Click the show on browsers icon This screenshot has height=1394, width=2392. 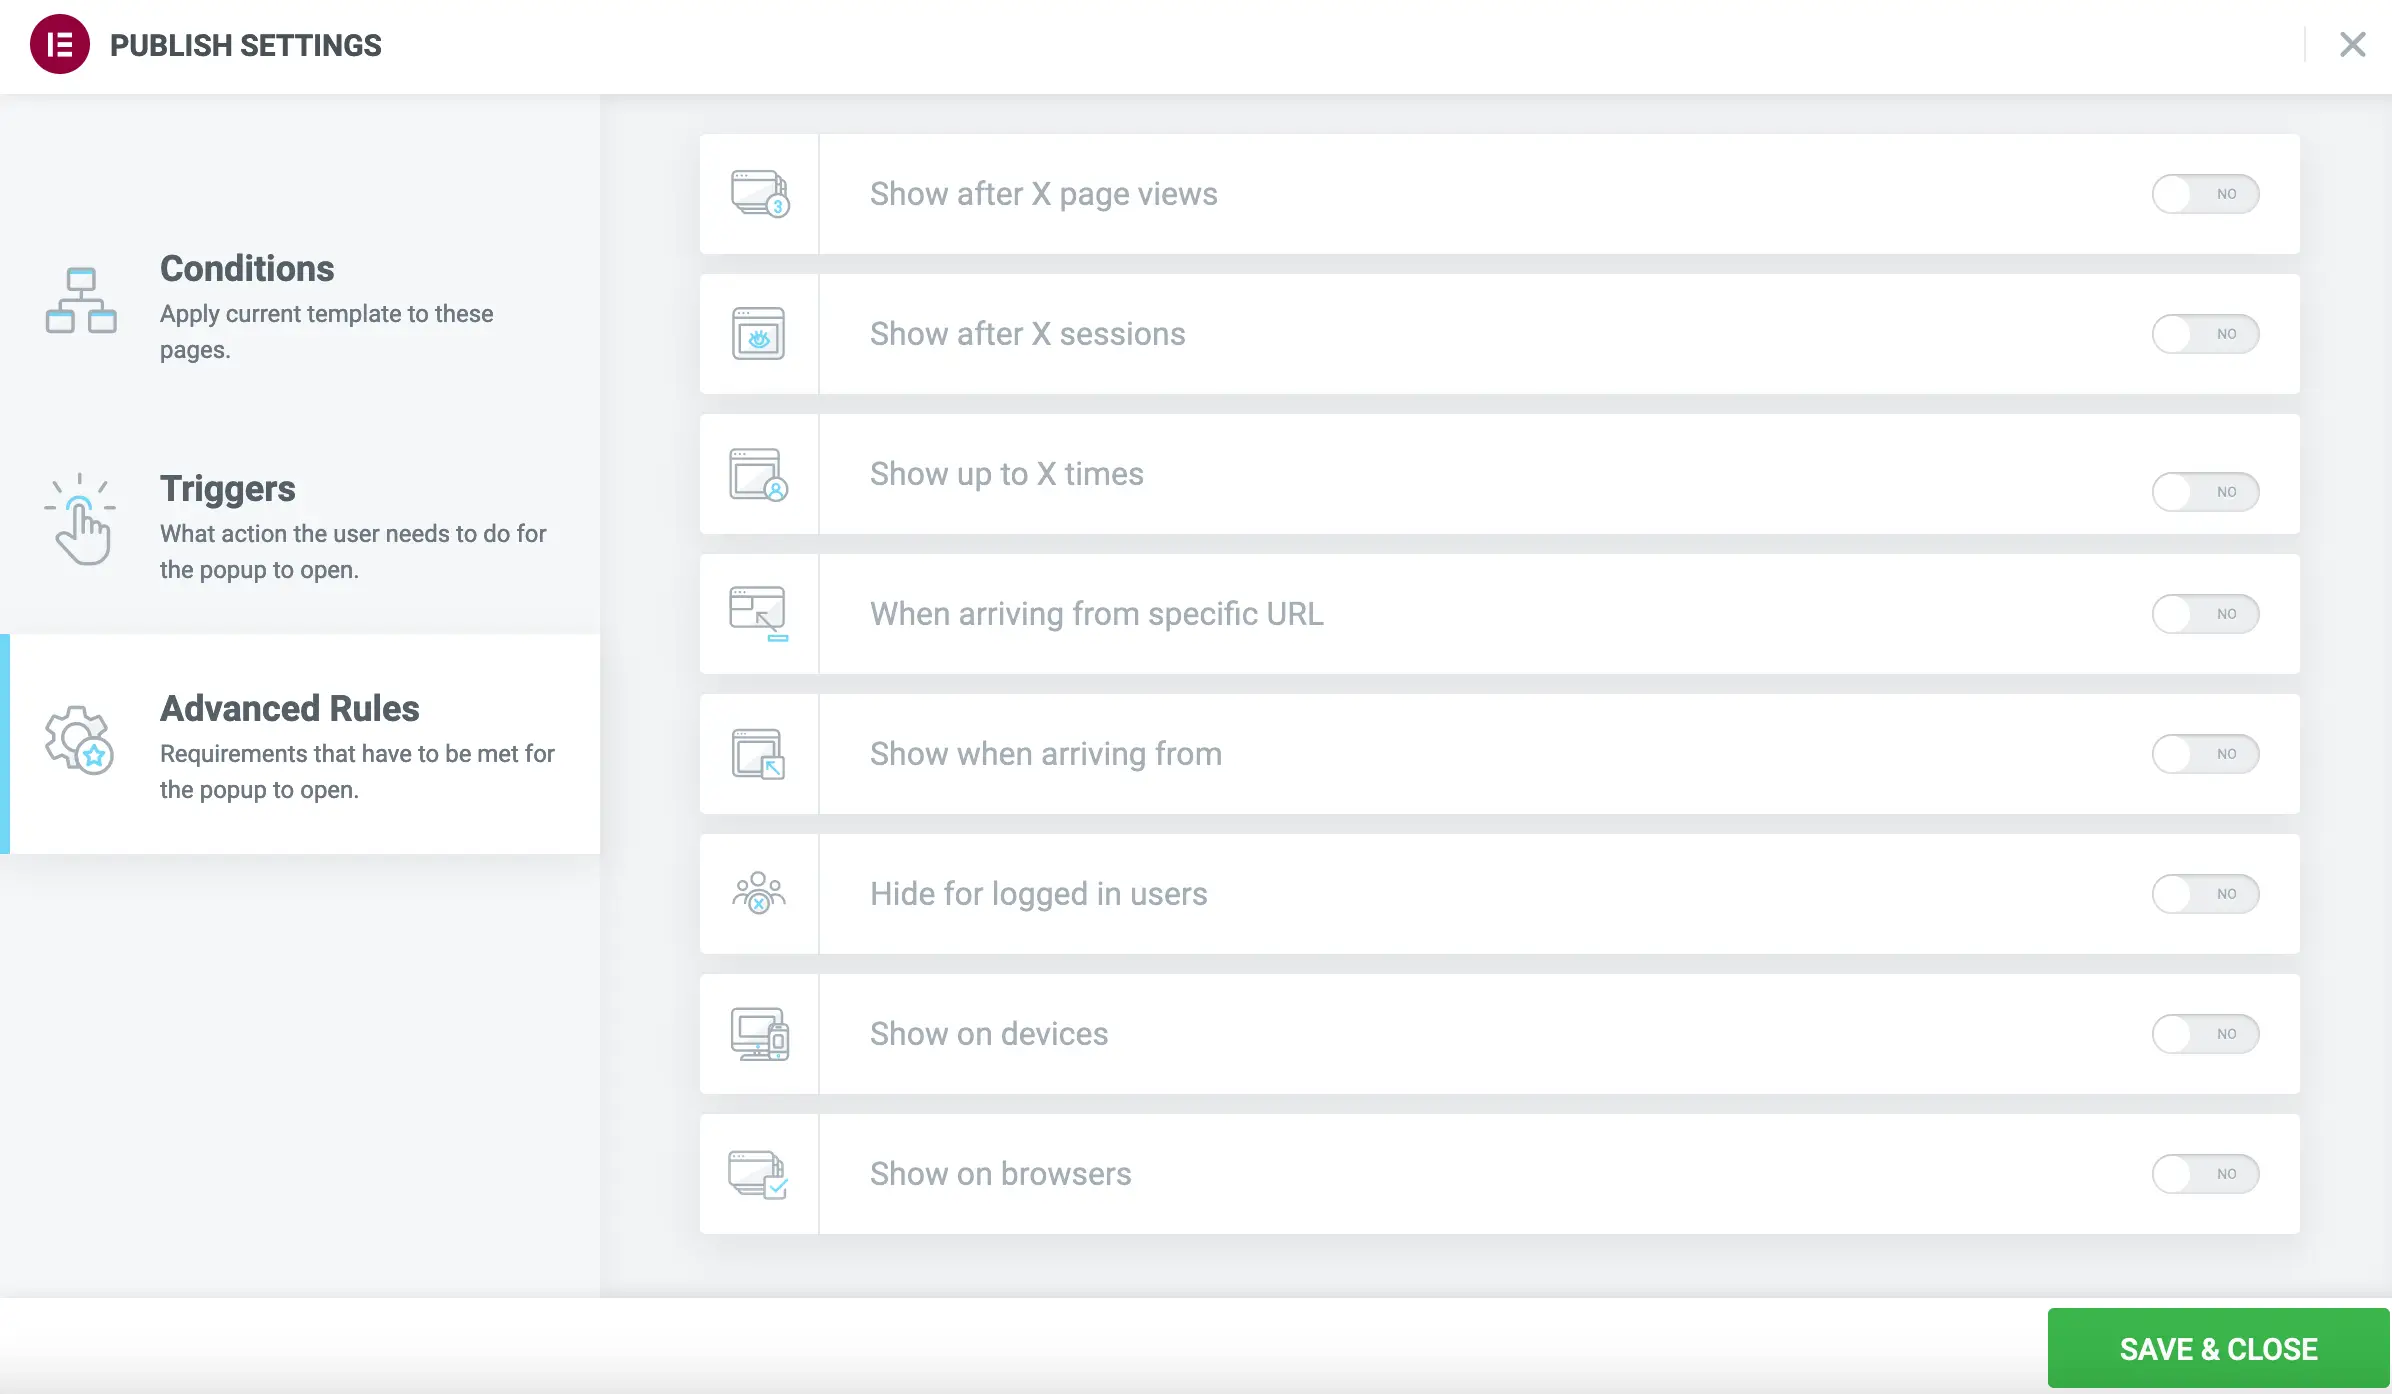[760, 1173]
